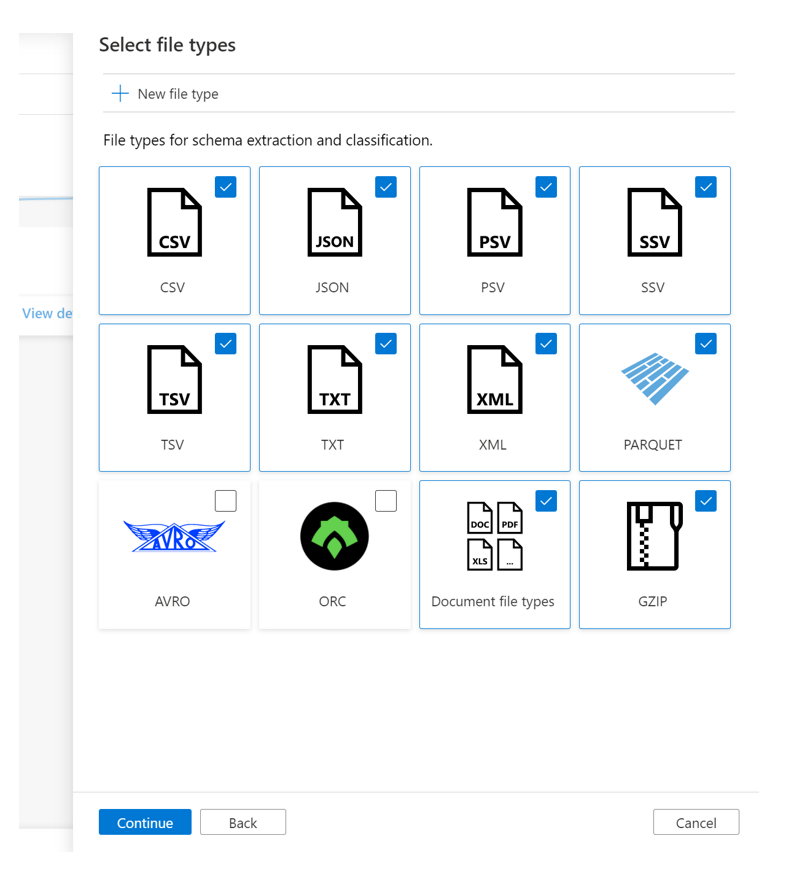Uncheck the TSV checkbox
789x895 pixels.
(x=226, y=344)
